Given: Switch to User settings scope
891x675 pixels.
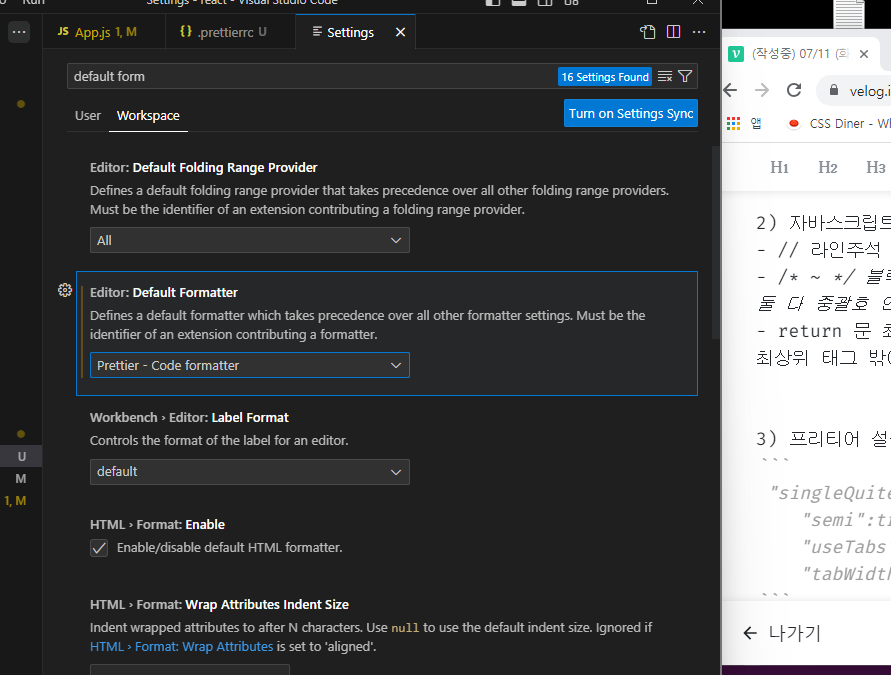Looking at the screenshot, I should coord(88,115).
